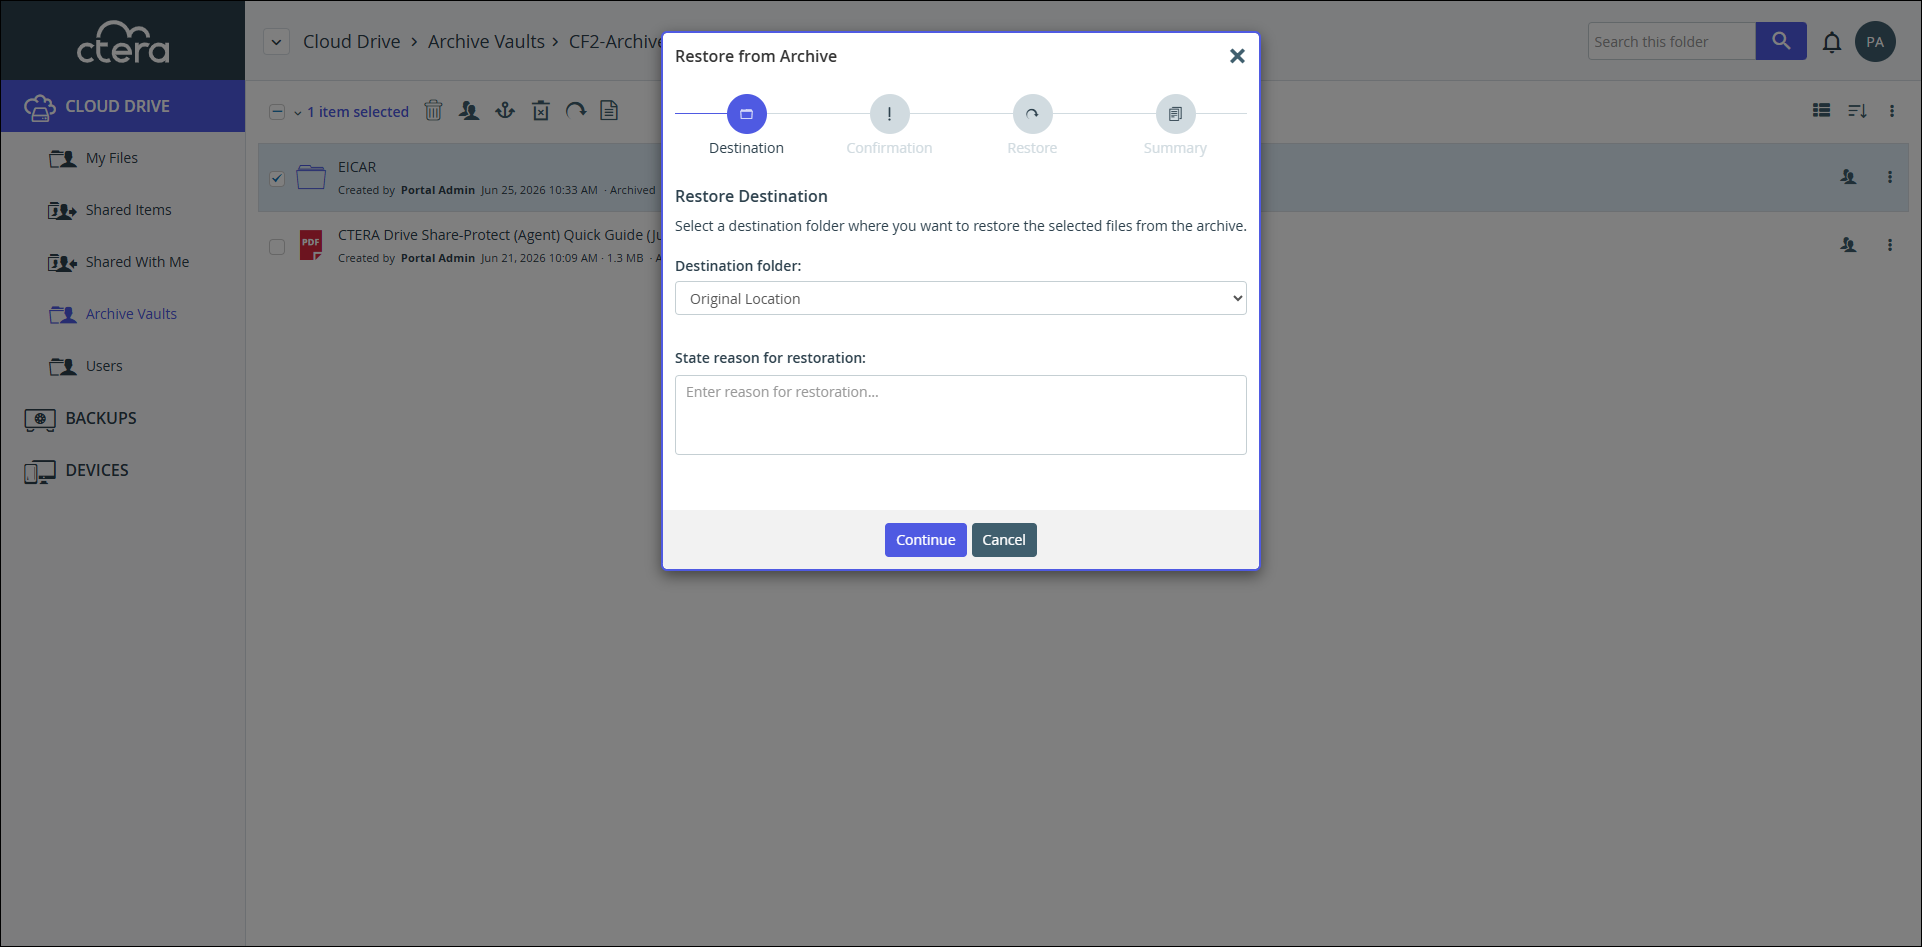Focus the reason for restoration text box
The width and height of the screenshot is (1922, 947).
(960, 415)
